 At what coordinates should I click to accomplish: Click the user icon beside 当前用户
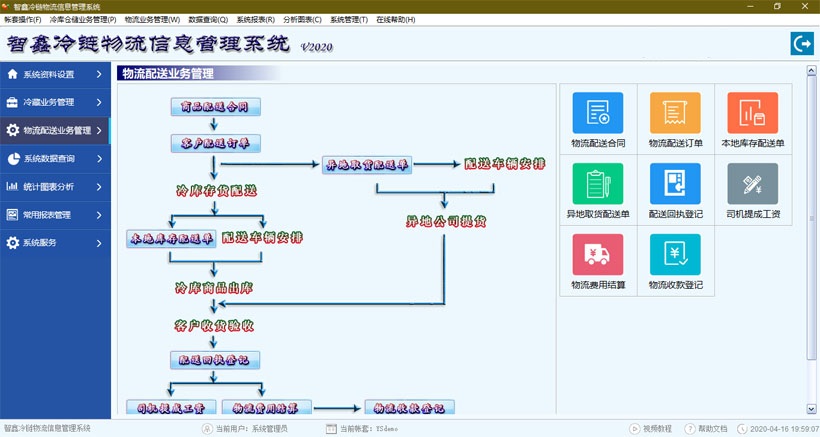[207, 429]
